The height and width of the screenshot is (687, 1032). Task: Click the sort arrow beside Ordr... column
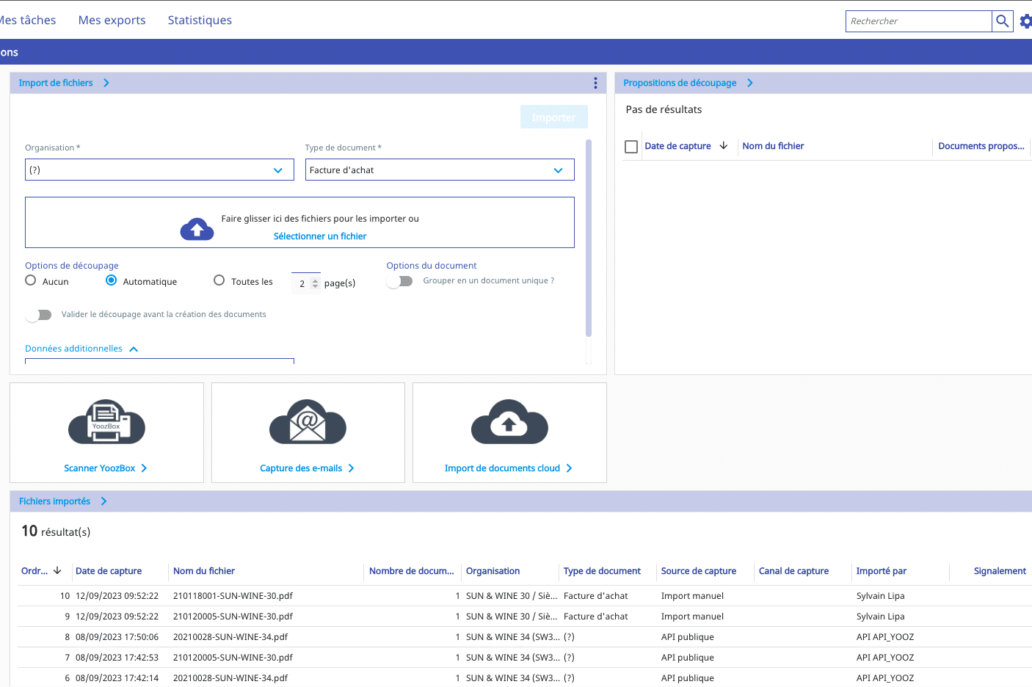pos(57,571)
